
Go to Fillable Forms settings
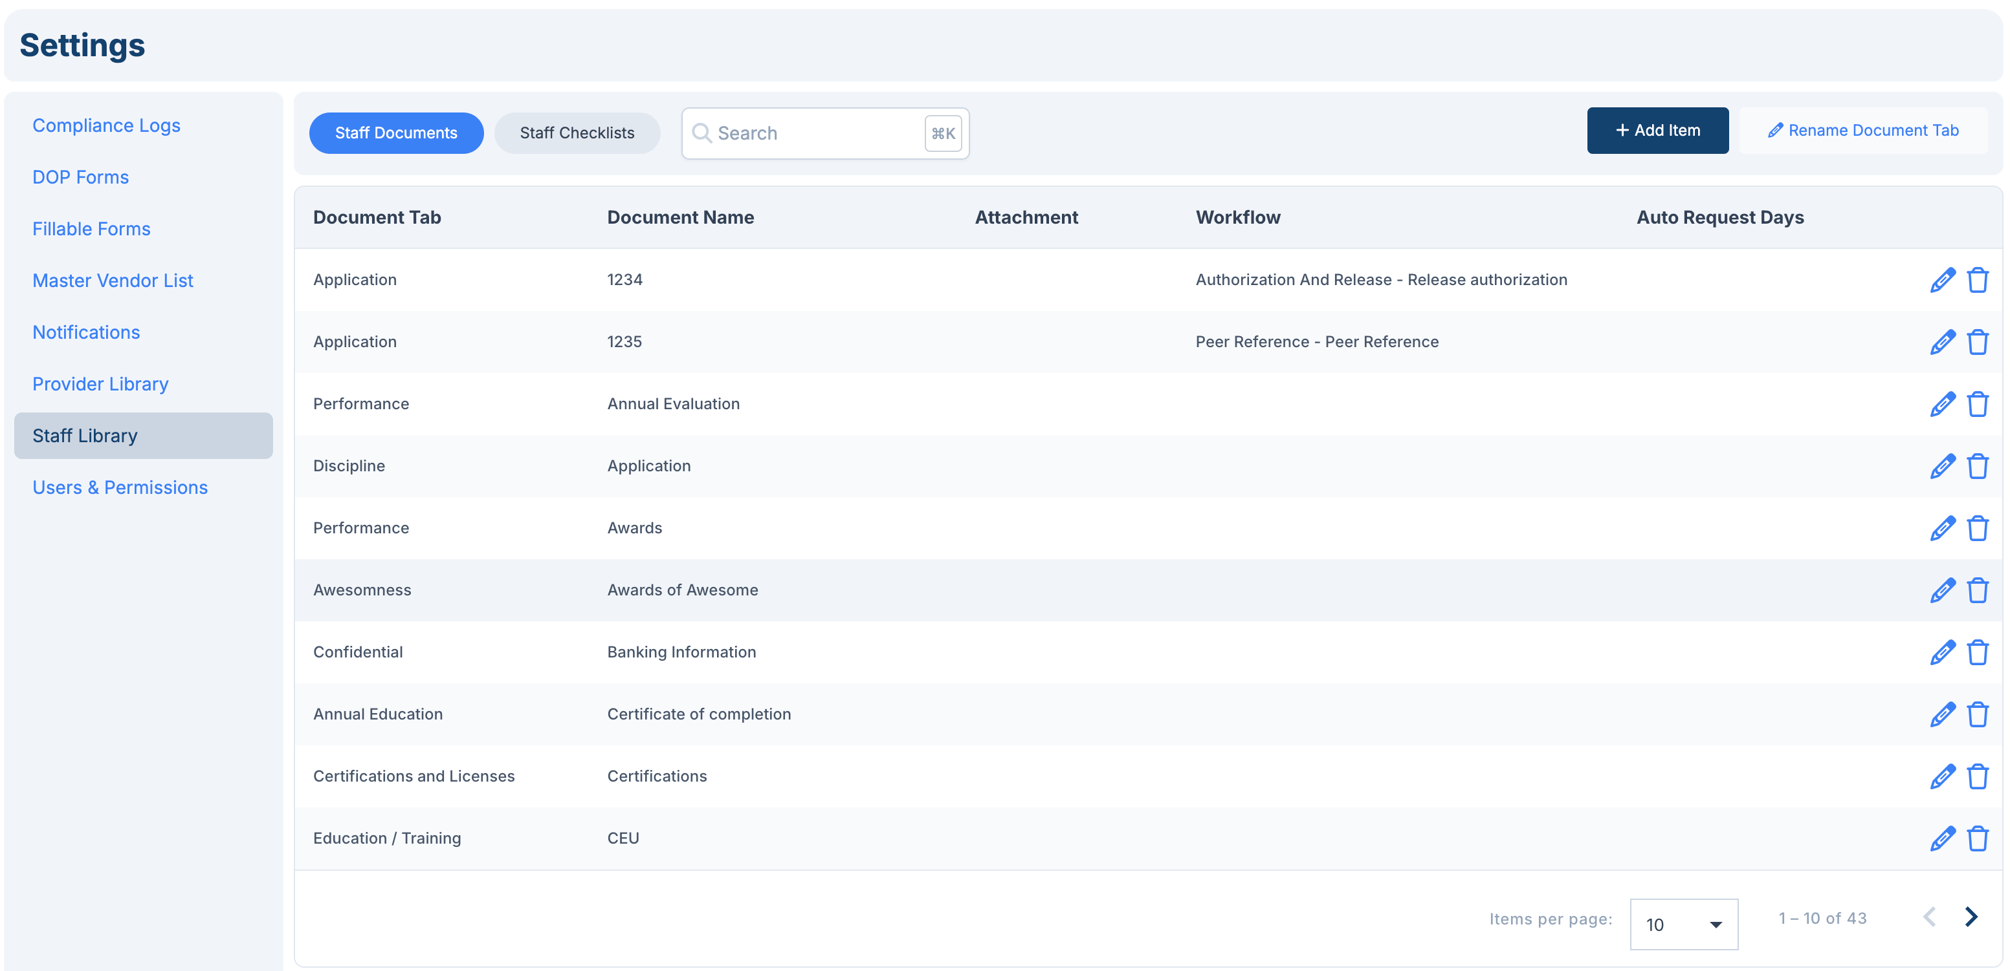point(91,229)
